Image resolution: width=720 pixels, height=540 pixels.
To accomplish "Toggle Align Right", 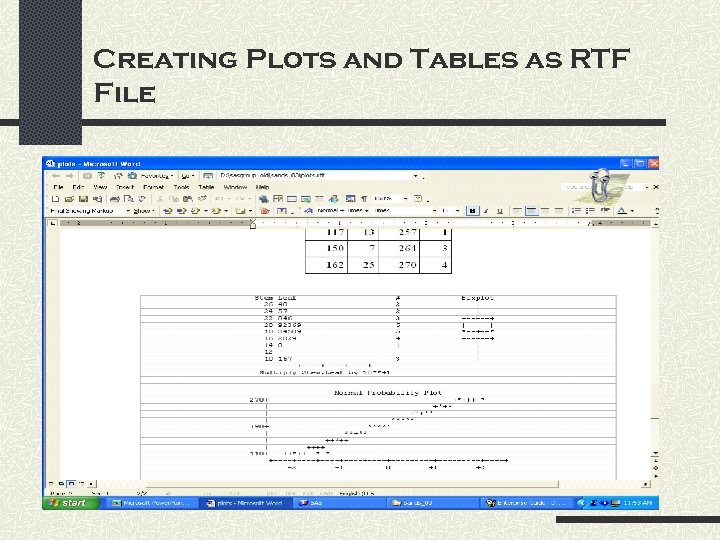I will click(545, 211).
